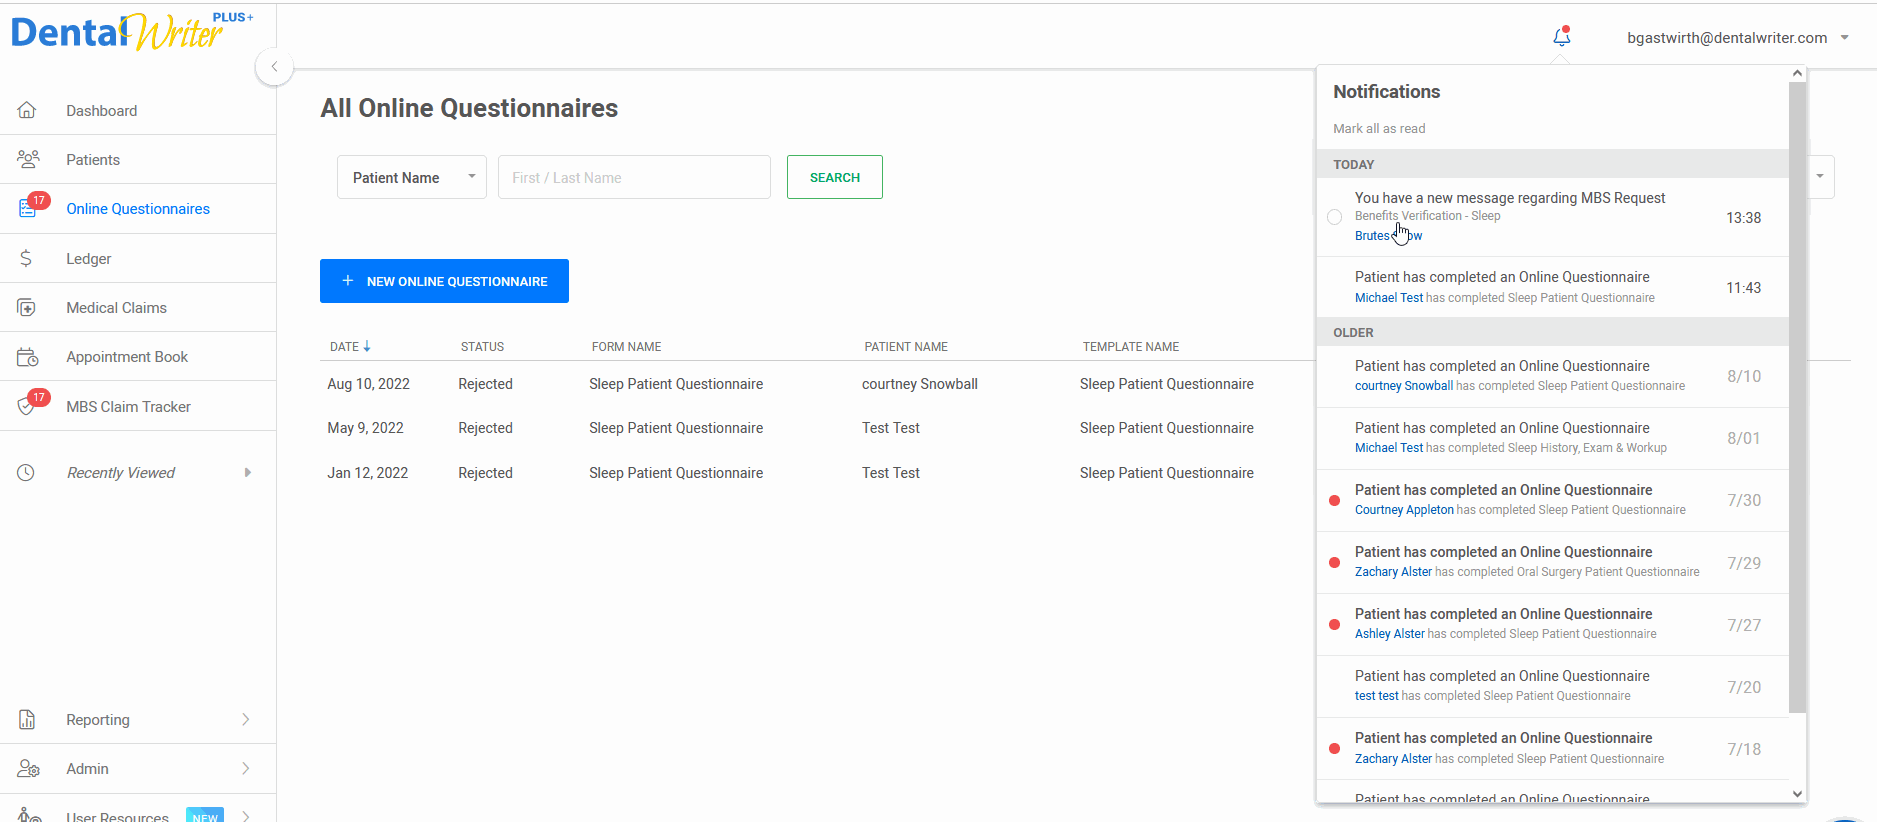This screenshot has height=822, width=1877.
Task: Open Ashley Alster link in notification
Action: coord(1390,634)
